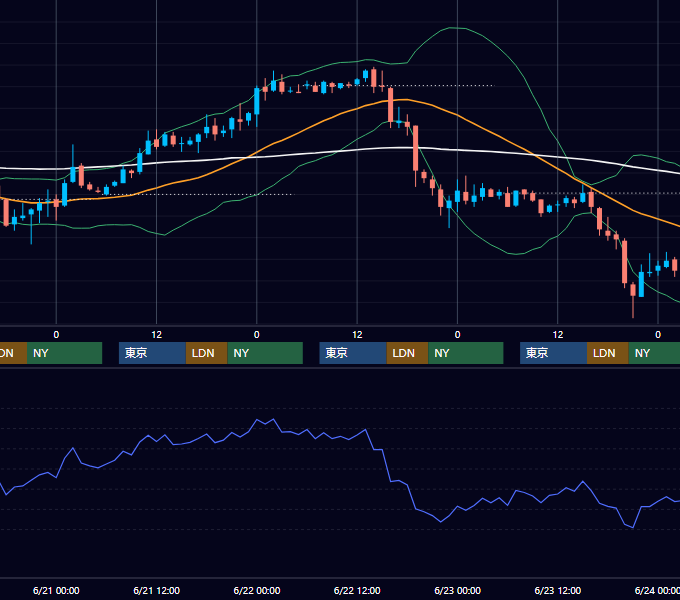Click the 6/21 12:00 date label
This screenshot has height=600, width=680.
[x=157, y=590]
